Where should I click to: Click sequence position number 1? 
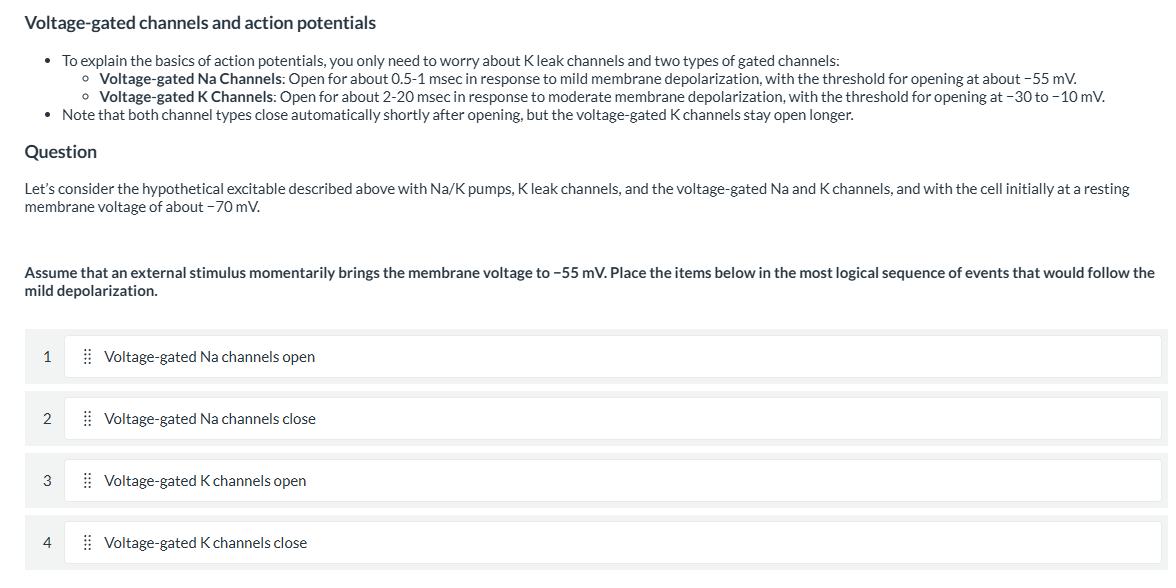47,357
